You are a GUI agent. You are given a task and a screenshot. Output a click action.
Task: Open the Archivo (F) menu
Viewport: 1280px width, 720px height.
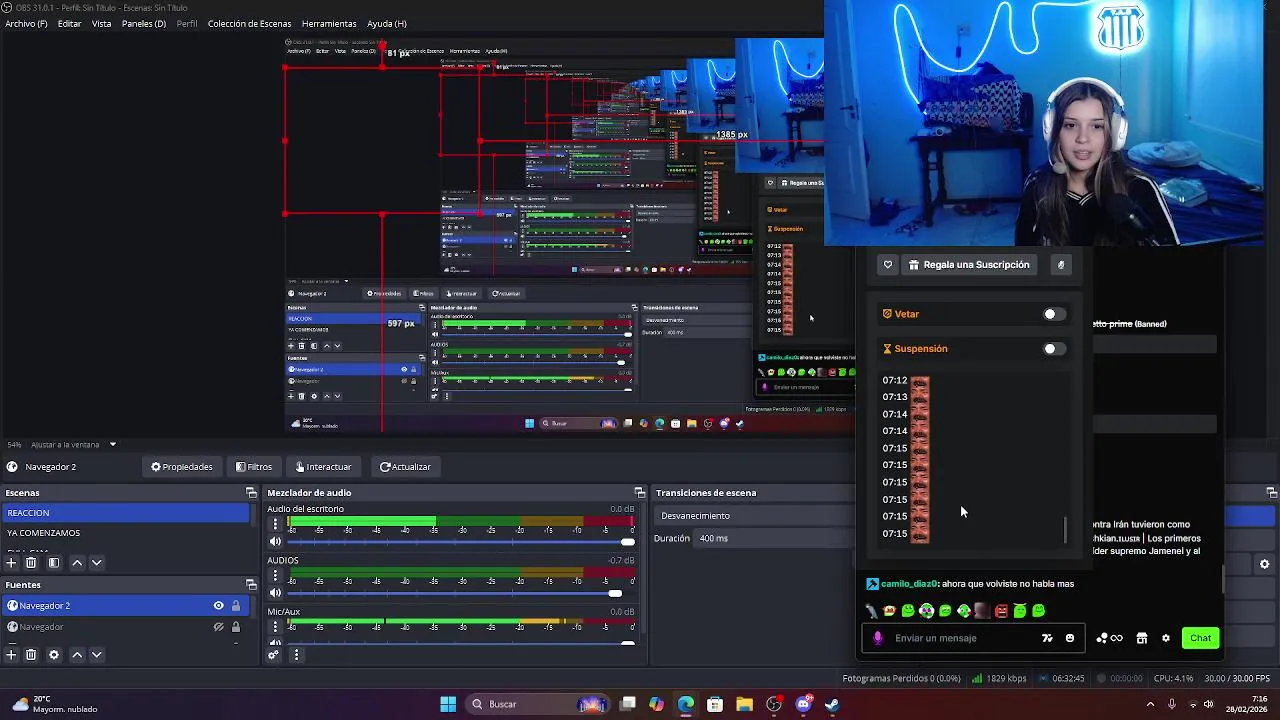tap(26, 24)
